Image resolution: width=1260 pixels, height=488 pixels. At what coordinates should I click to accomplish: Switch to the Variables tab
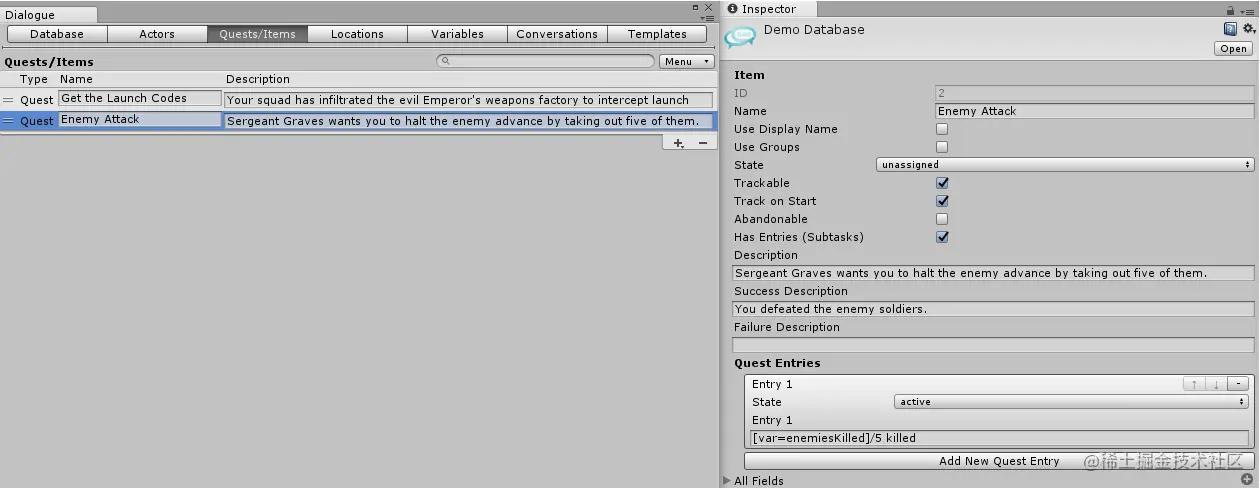point(457,34)
